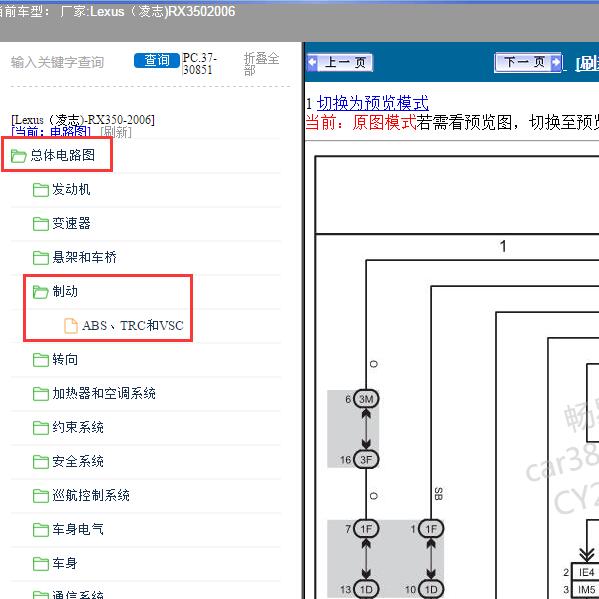The width and height of the screenshot is (599, 599).
Task: Click the folder icon beside 发动机
Action: coord(40,189)
